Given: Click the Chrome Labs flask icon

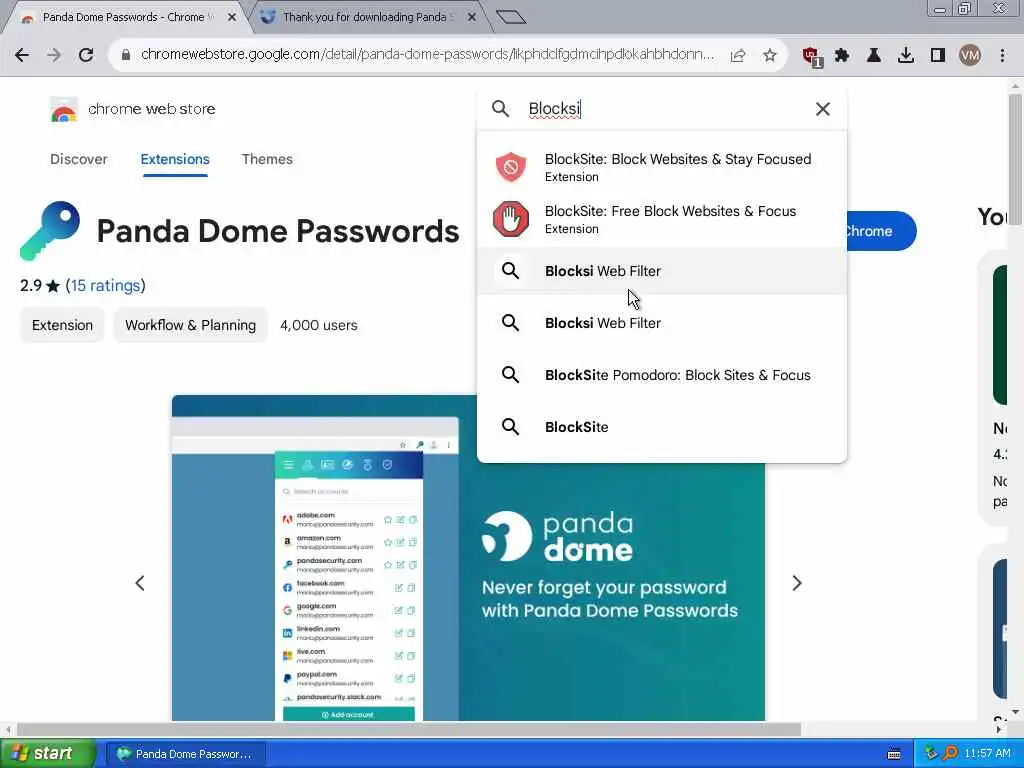Looking at the screenshot, I should coord(874,55).
